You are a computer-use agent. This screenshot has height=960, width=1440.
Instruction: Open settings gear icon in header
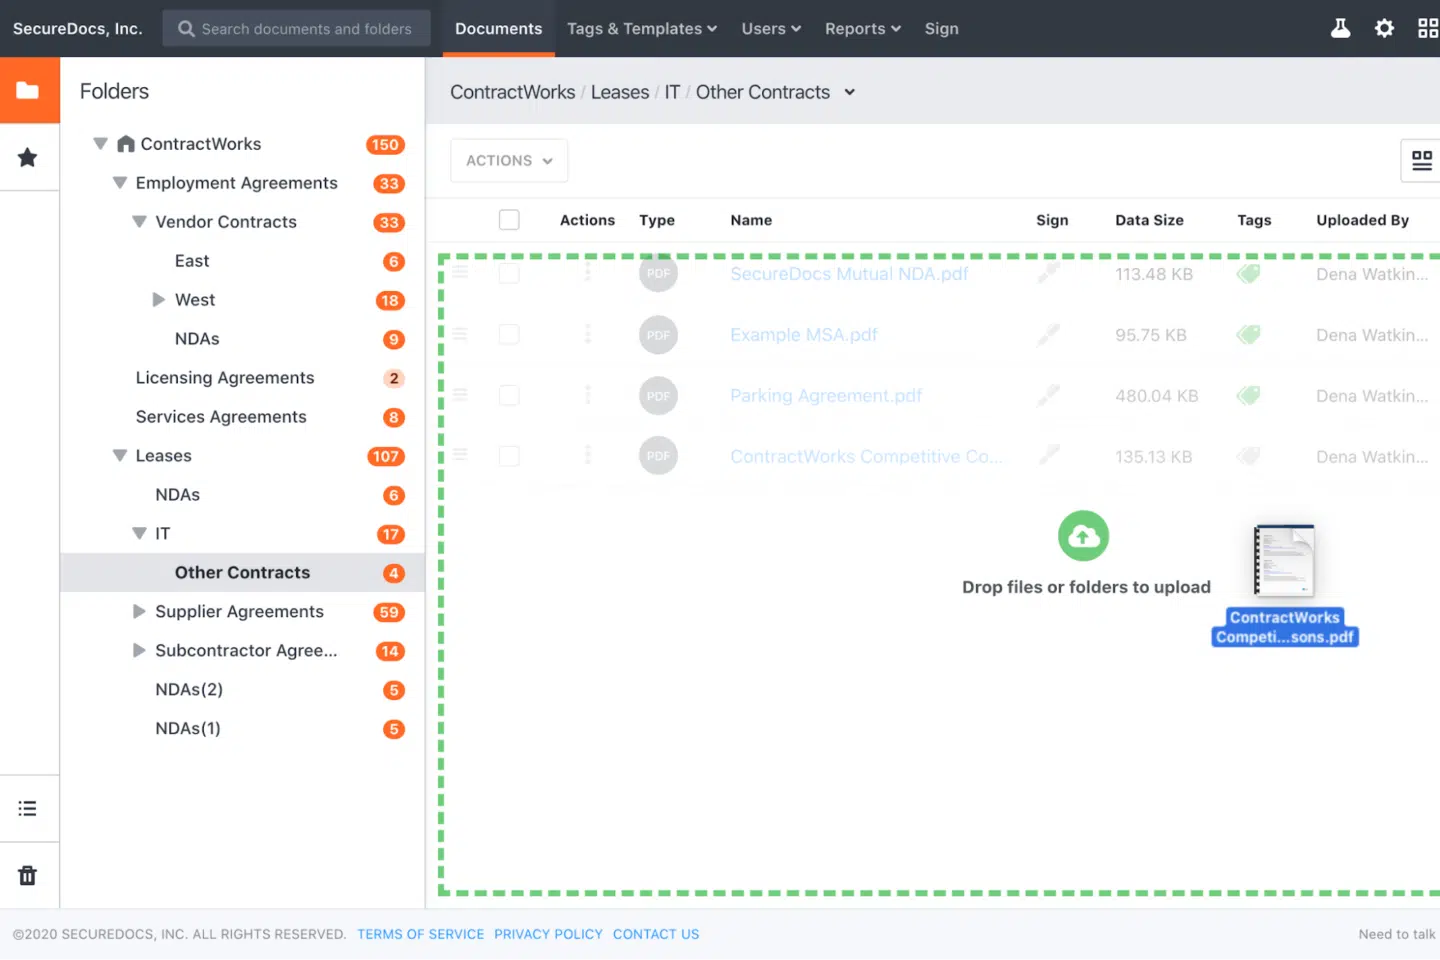pos(1384,28)
